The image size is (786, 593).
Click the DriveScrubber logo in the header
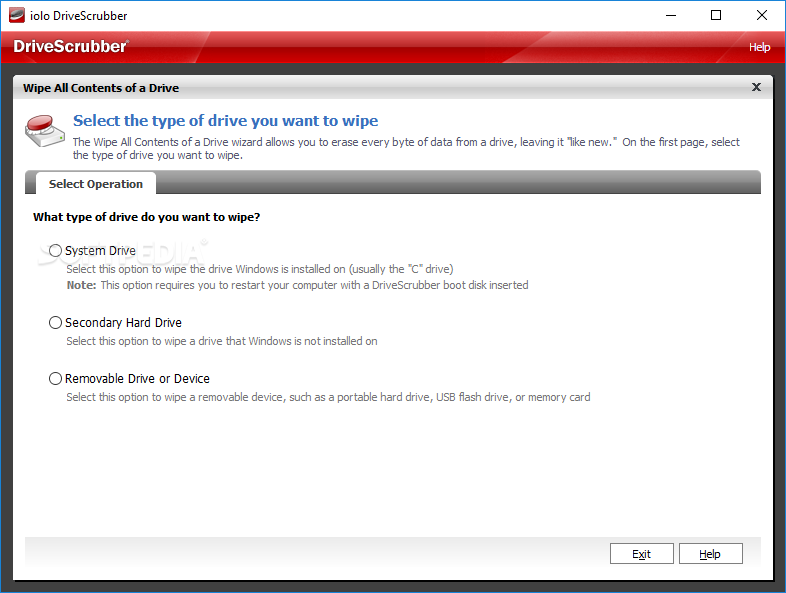click(71, 46)
